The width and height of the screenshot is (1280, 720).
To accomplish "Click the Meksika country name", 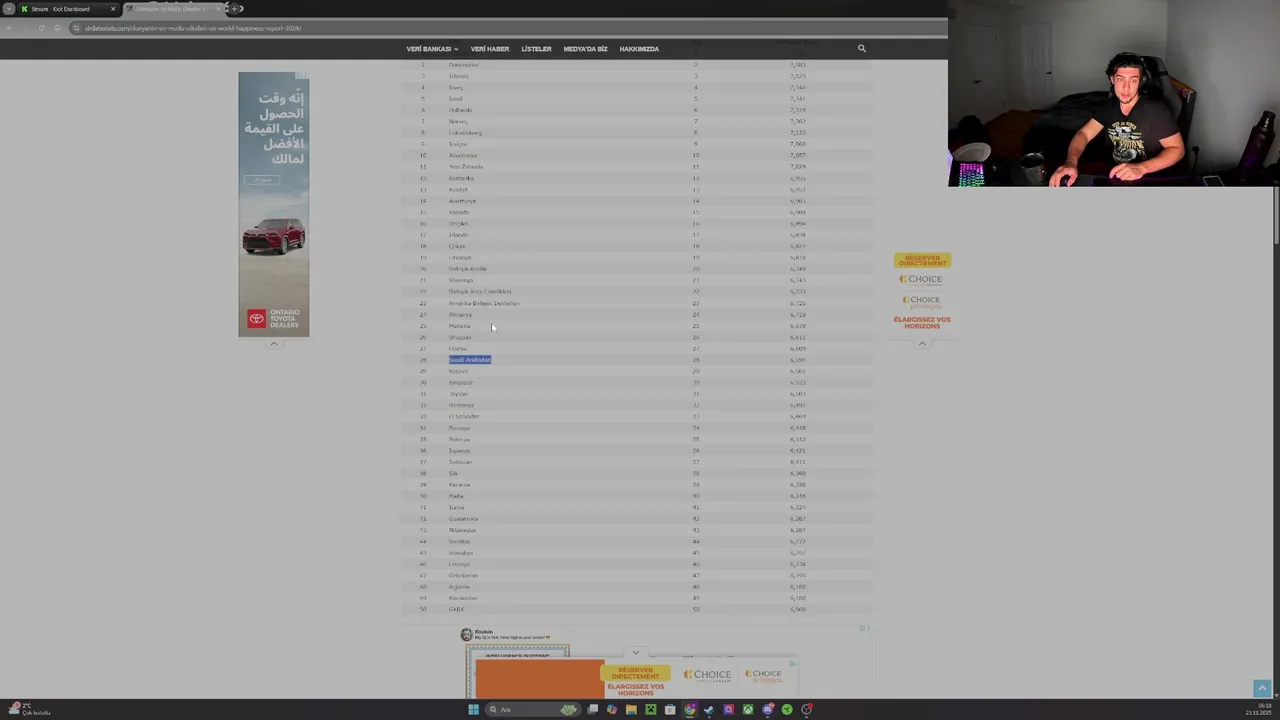I will pos(459,326).
